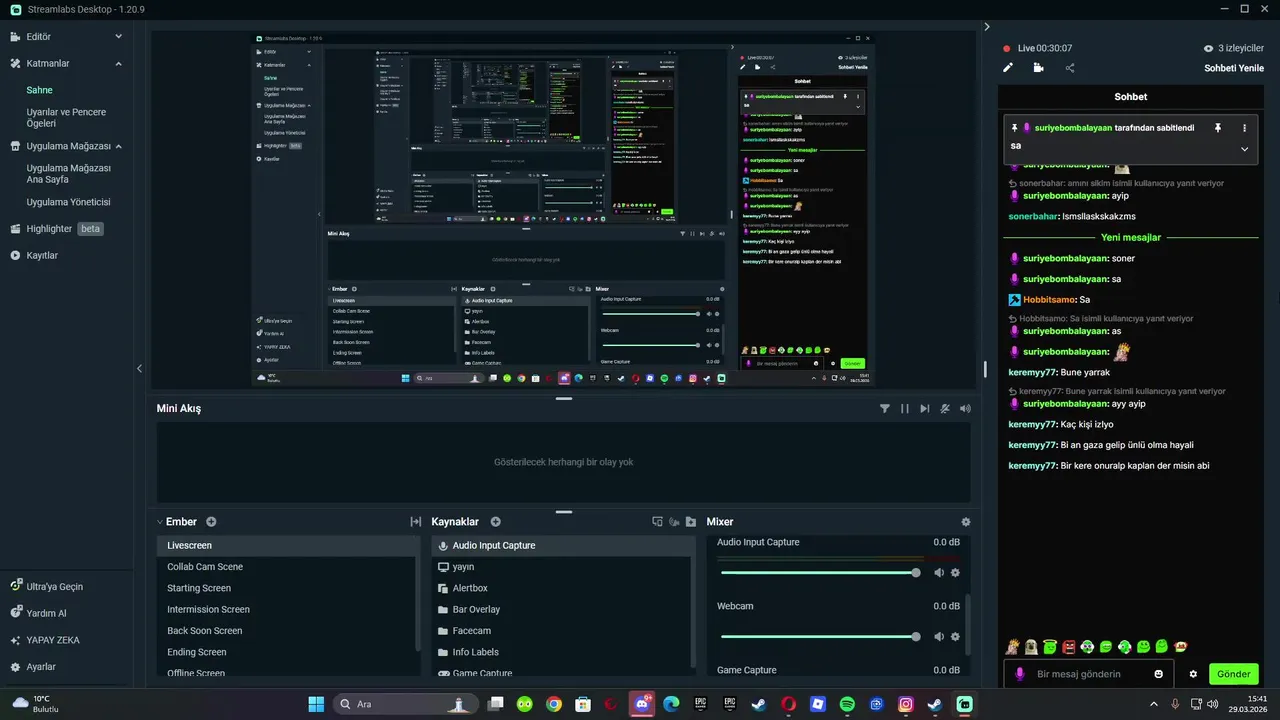The image size is (1280, 720).
Task: Open Kayıtlar in the sidebar
Action: (35, 255)
